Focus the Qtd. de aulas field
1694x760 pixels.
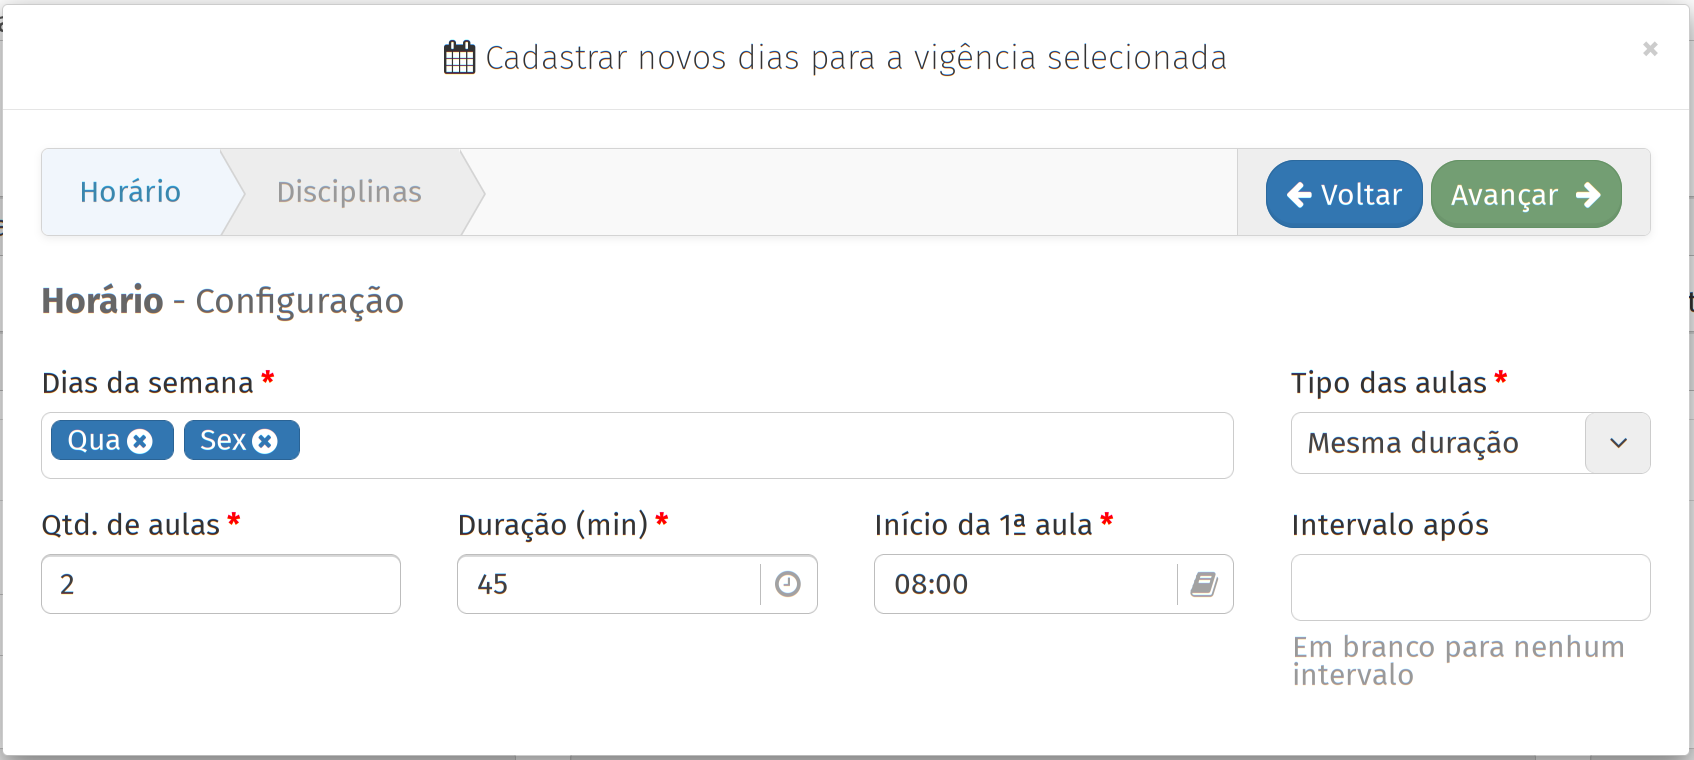[x=221, y=584]
